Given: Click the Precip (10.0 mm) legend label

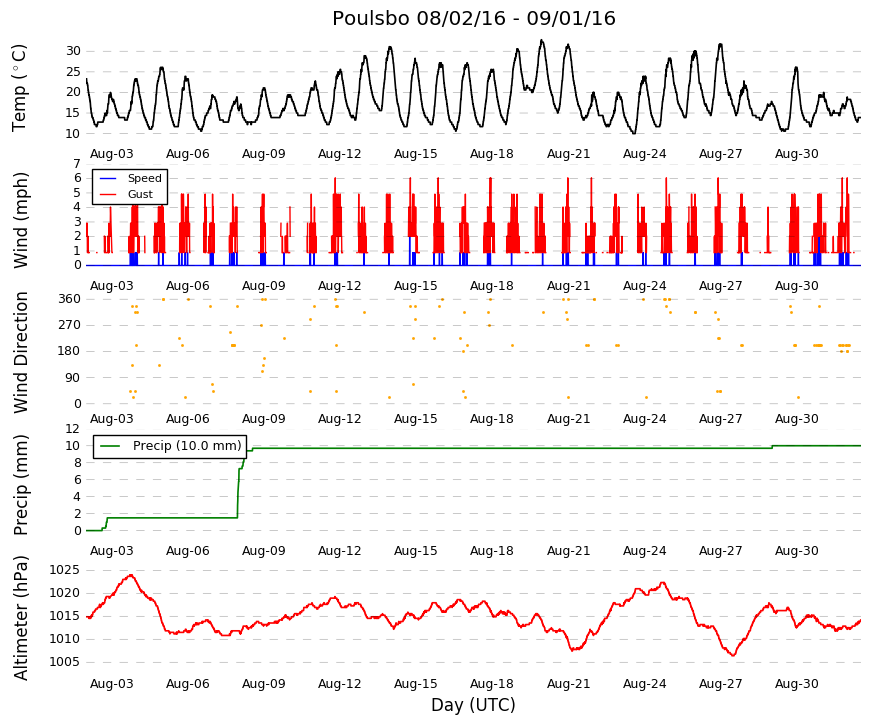Looking at the screenshot, I should pyautogui.click(x=187, y=446).
